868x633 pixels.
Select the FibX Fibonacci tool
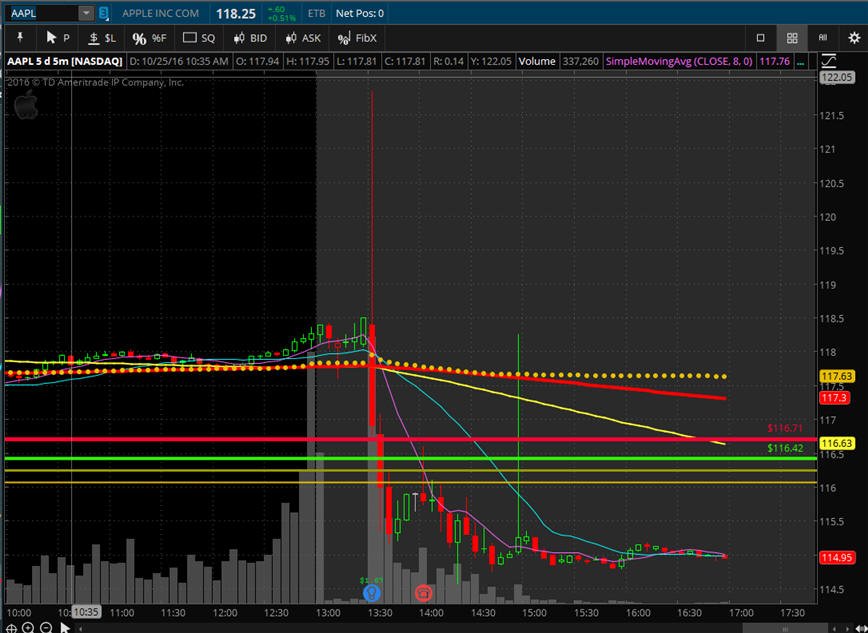(x=357, y=38)
